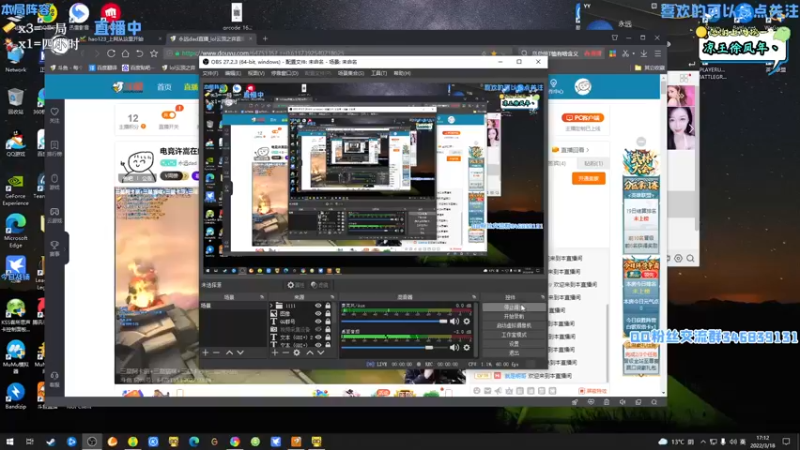Toggle visibility of video capture device source
Viewport: 800px width, 450px height.
pyautogui.click(x=318, y=329)
